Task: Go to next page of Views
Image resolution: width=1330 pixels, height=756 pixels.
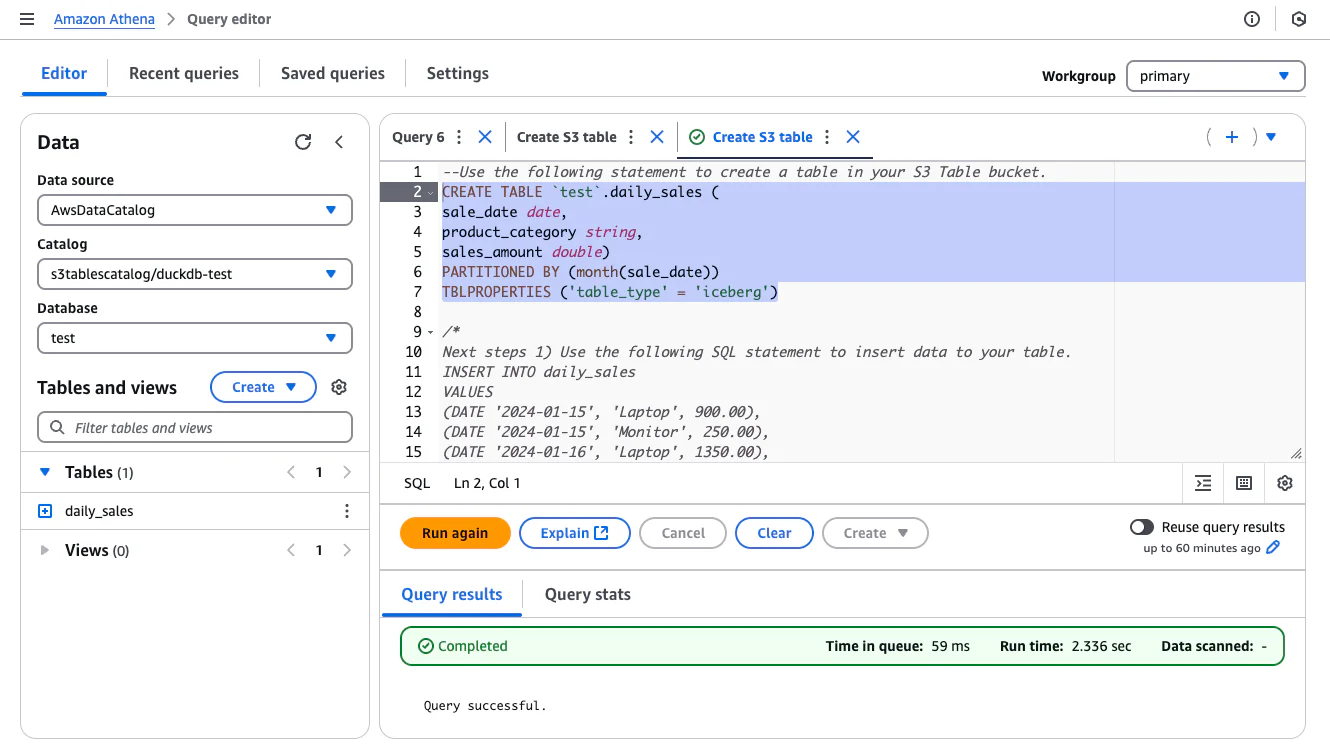Action: pos(347,550)
